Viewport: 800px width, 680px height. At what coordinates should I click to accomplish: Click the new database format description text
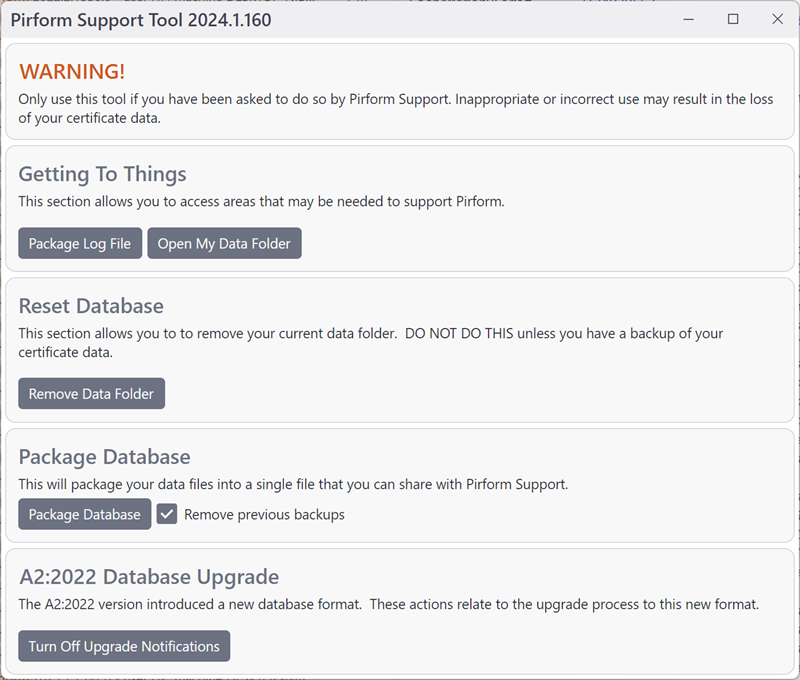coord(388,604)
